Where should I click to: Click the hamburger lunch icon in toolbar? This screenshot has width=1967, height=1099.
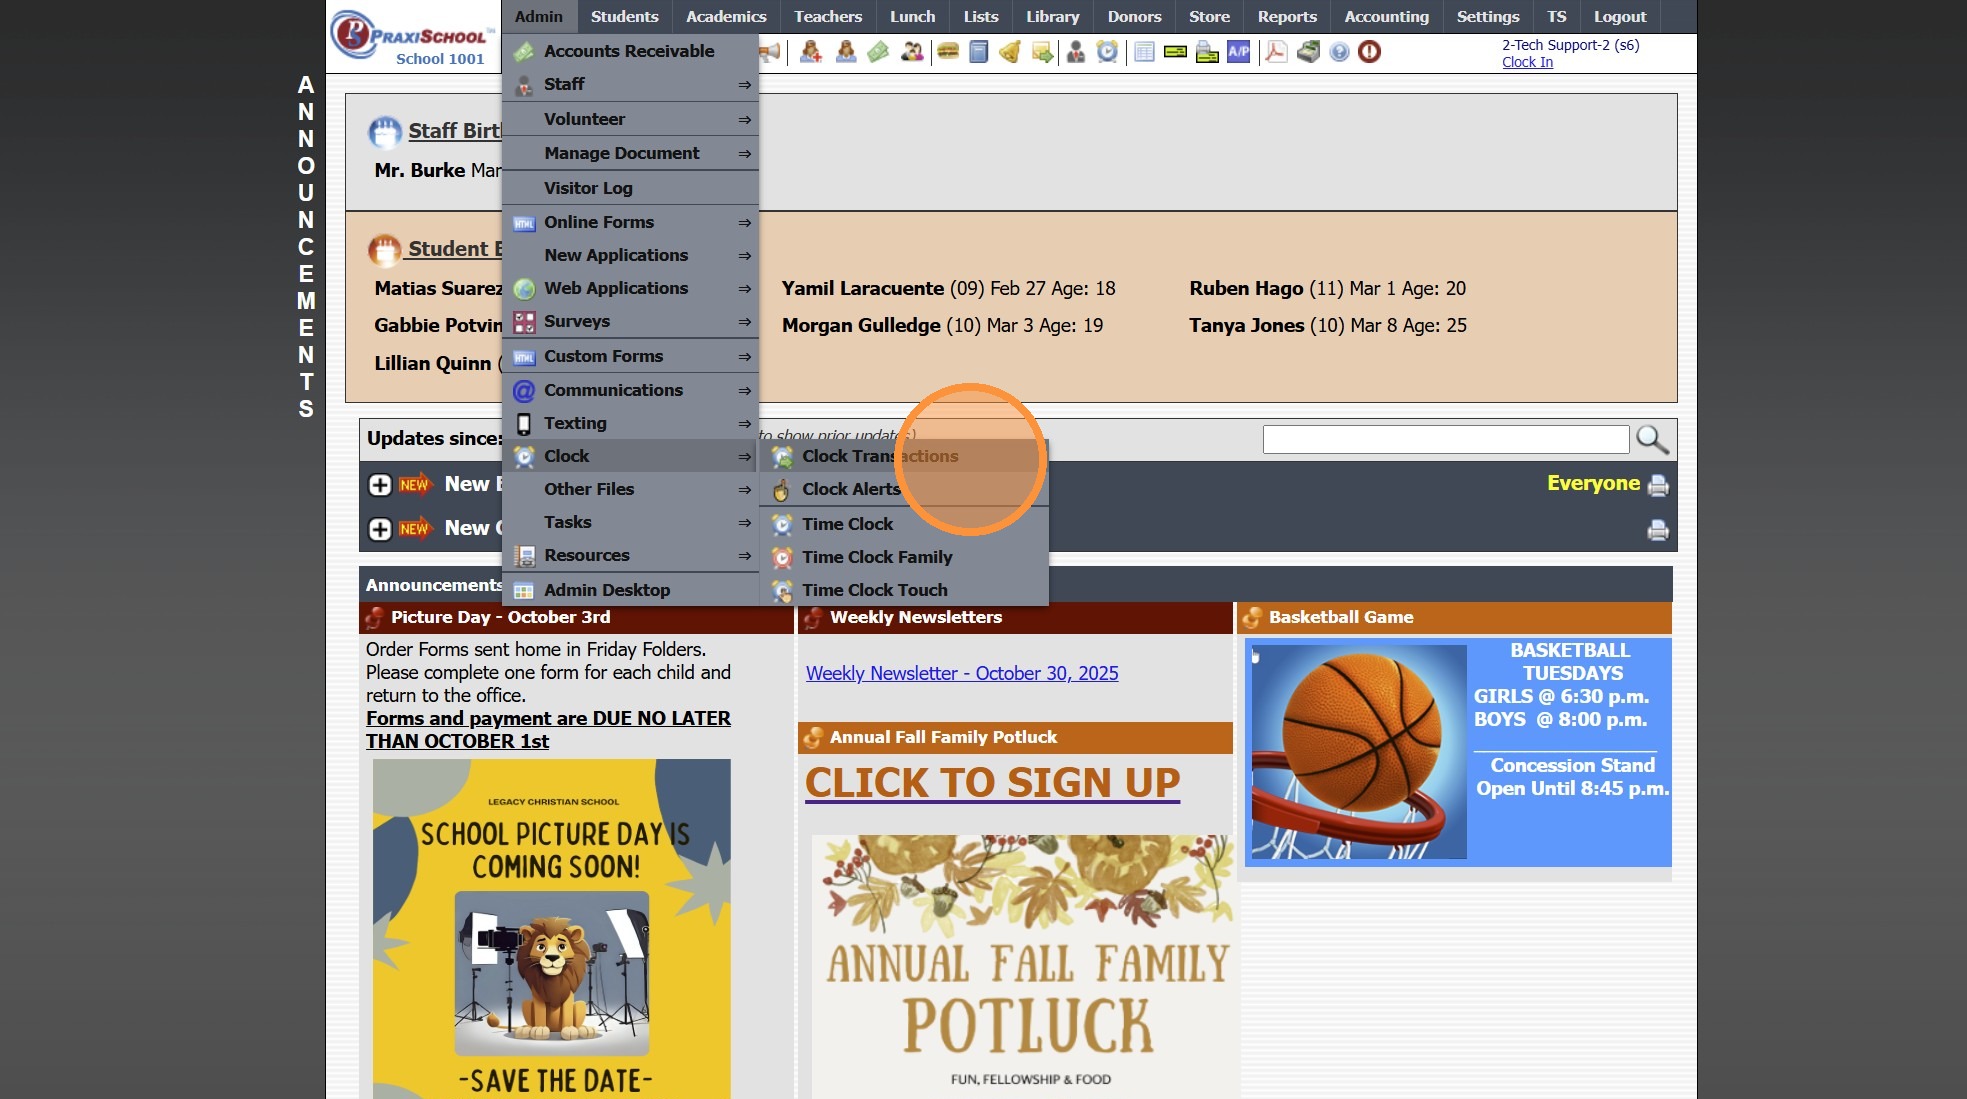click(x=947, y=51)
